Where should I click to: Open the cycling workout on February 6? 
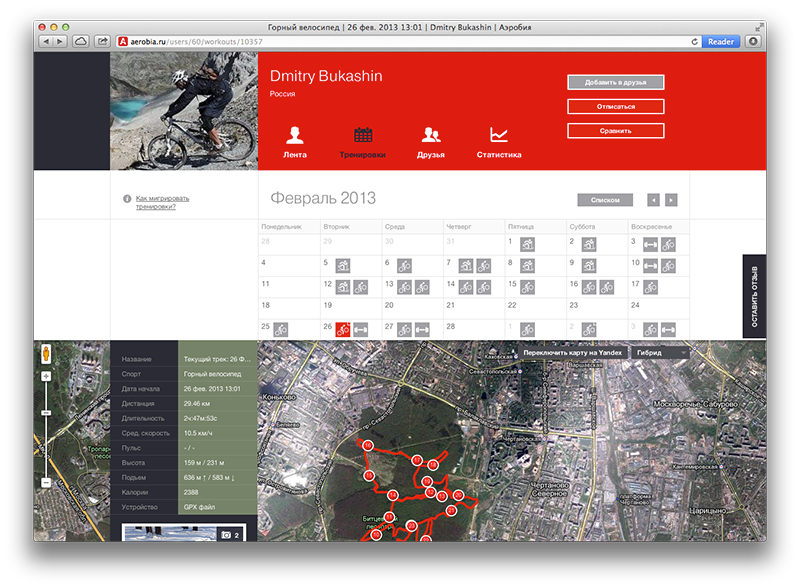point(404,266)
